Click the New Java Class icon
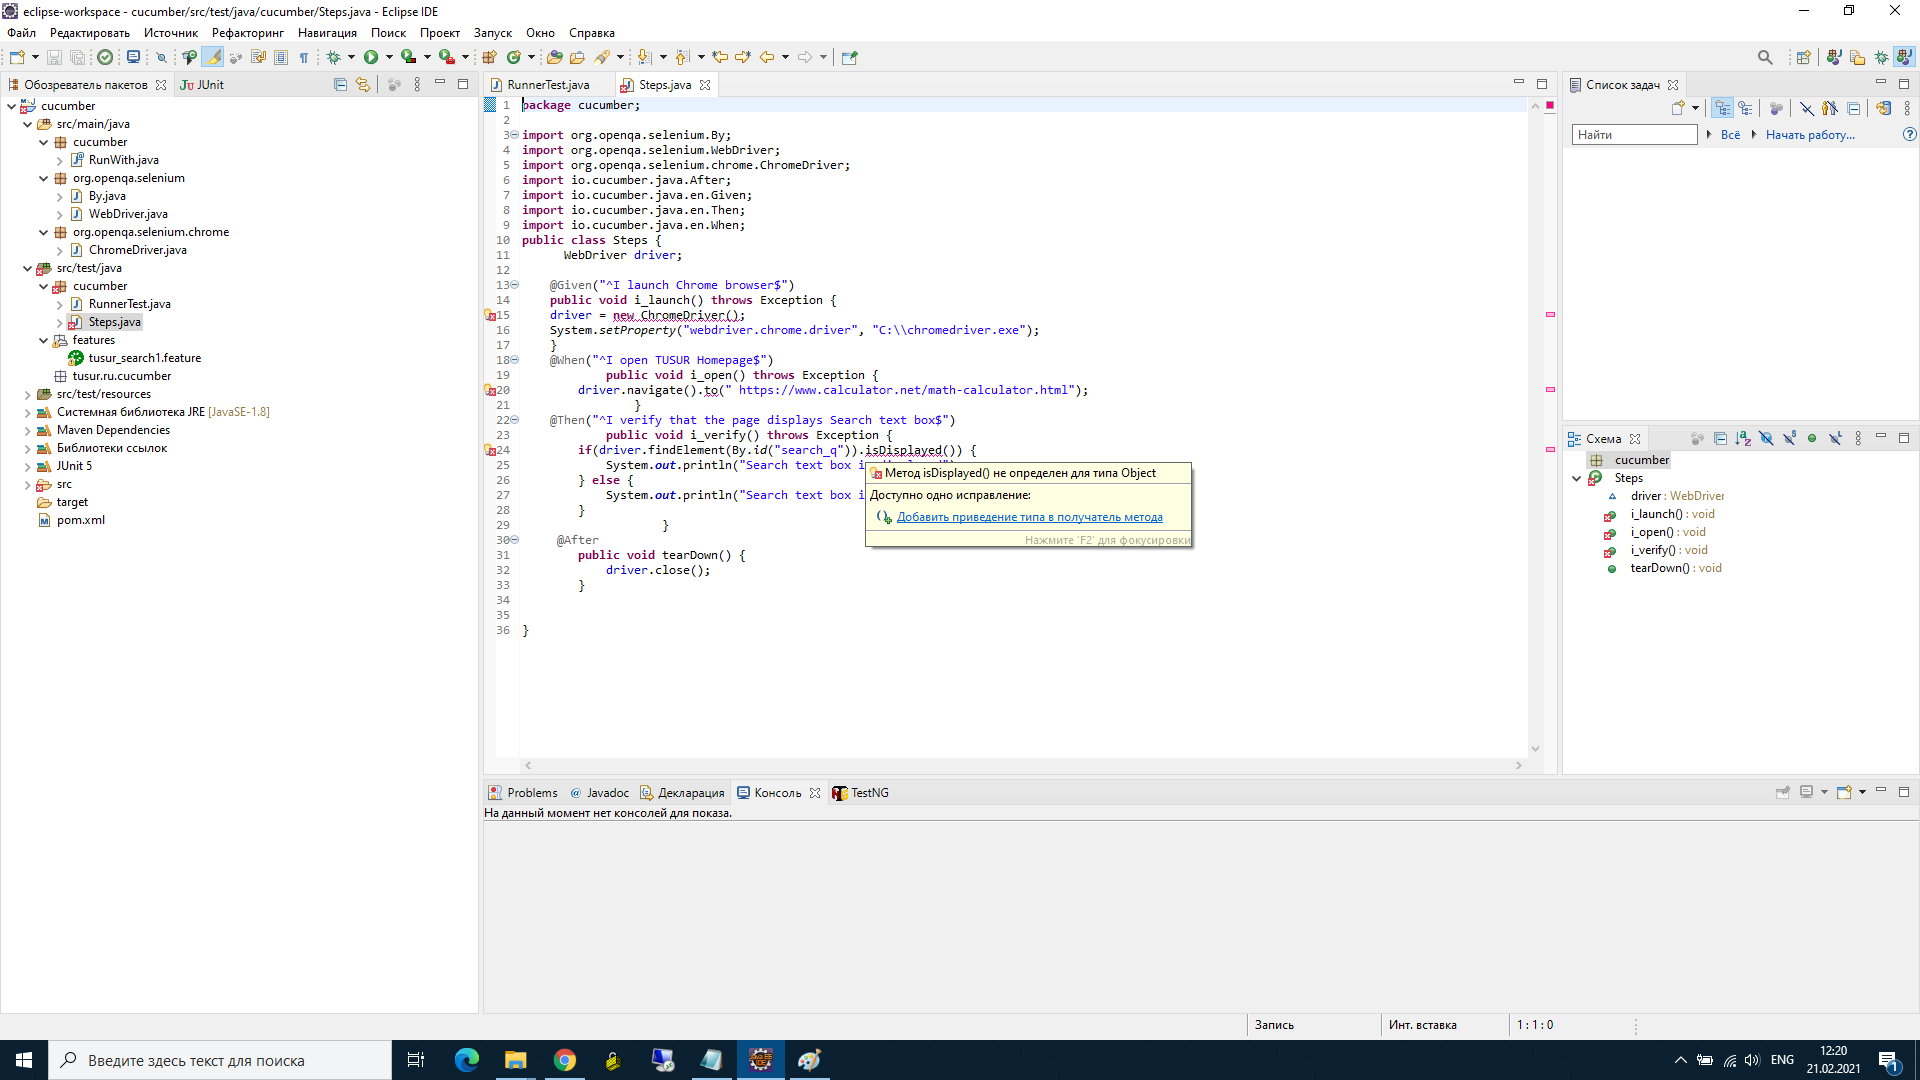1920x1080 pixels. [x=514, y=57]
